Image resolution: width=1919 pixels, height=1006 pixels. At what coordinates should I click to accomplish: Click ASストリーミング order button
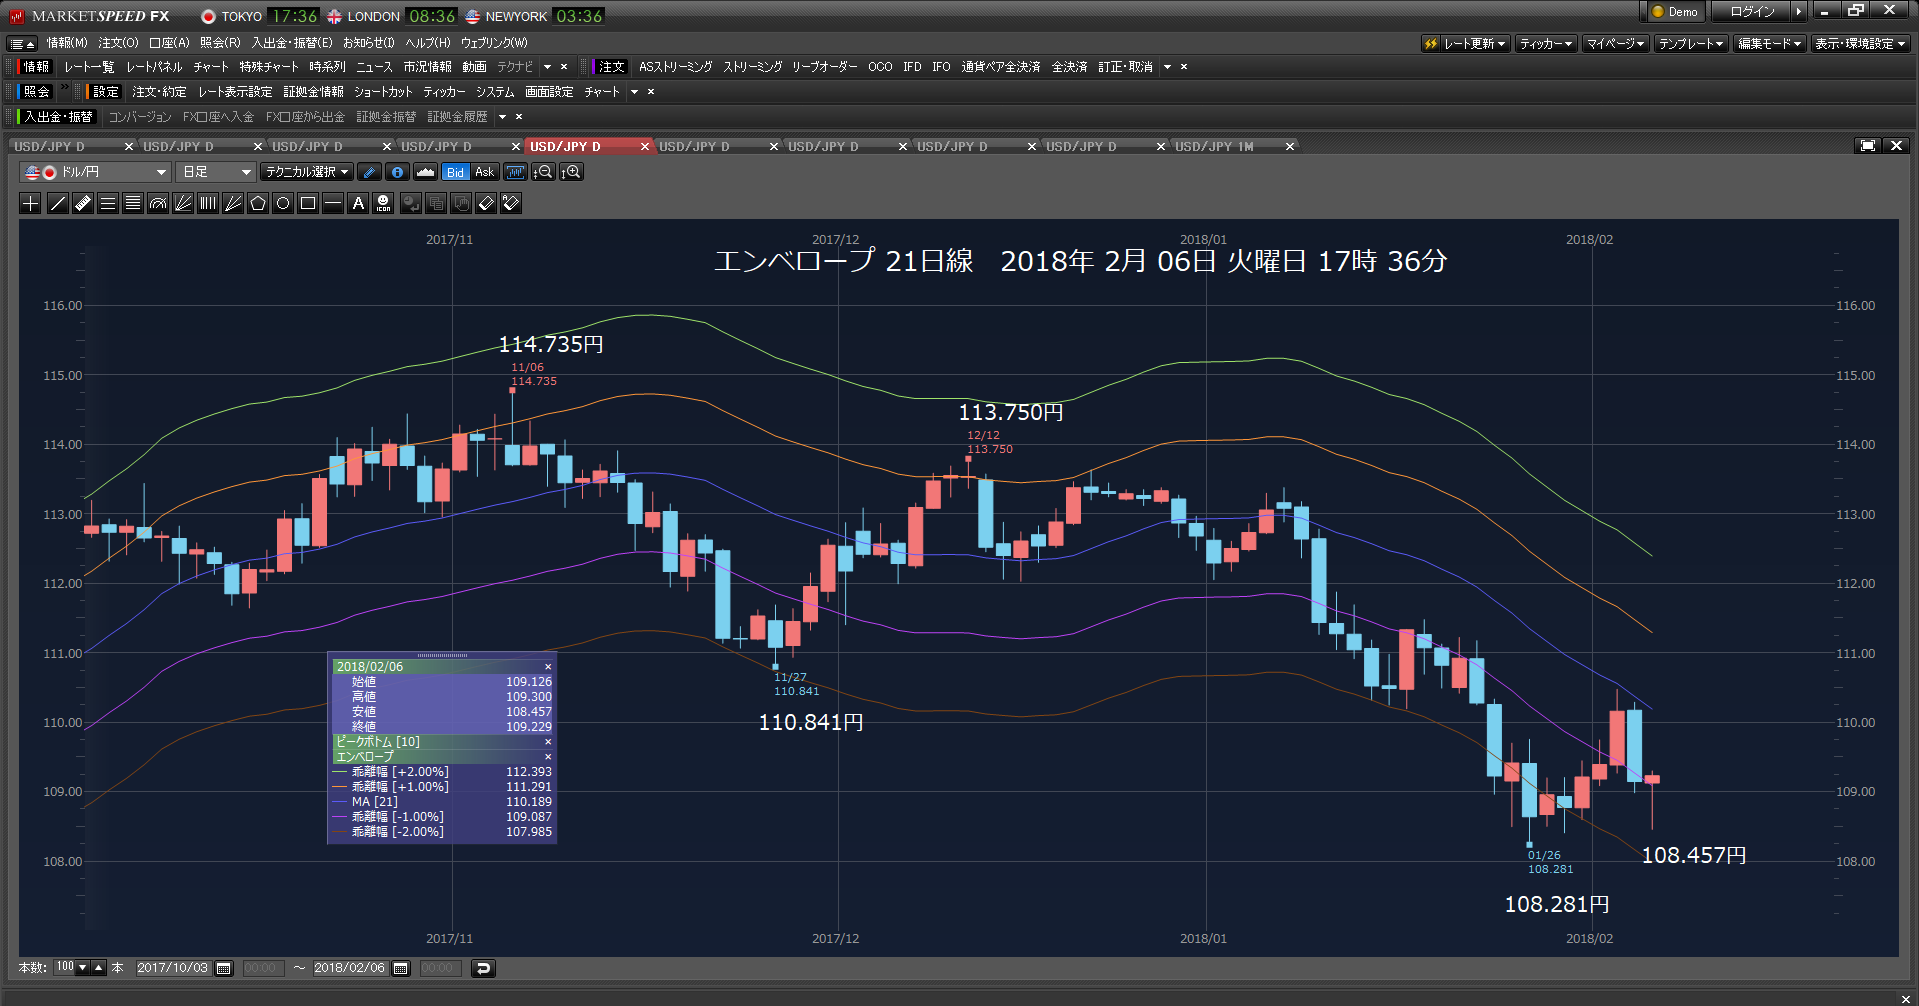tap(676, 67)
